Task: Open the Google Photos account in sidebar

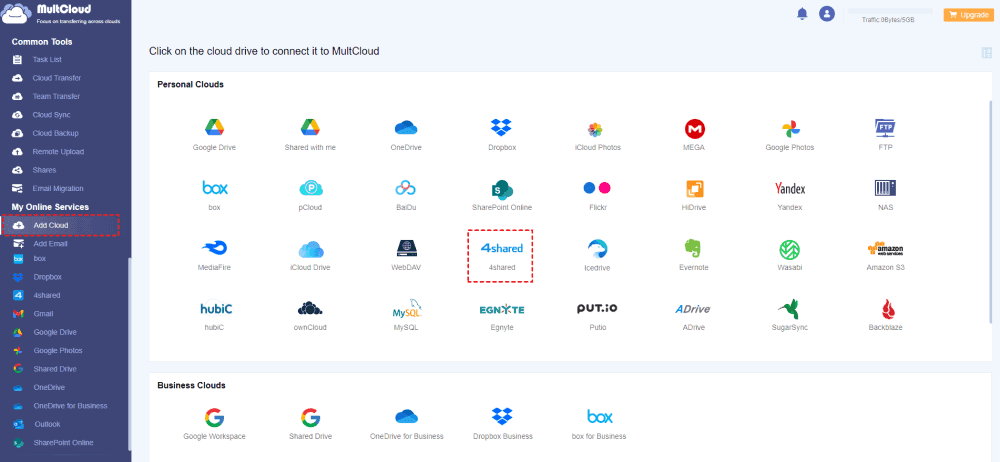Action: pyautogui.click(x=57, y=351)
